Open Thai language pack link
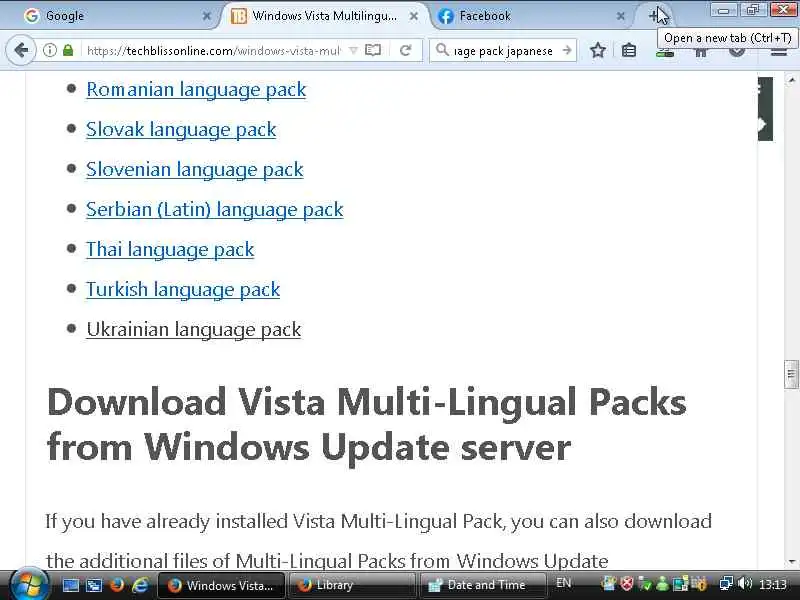The image size is (800, 600). click(170, 249)
